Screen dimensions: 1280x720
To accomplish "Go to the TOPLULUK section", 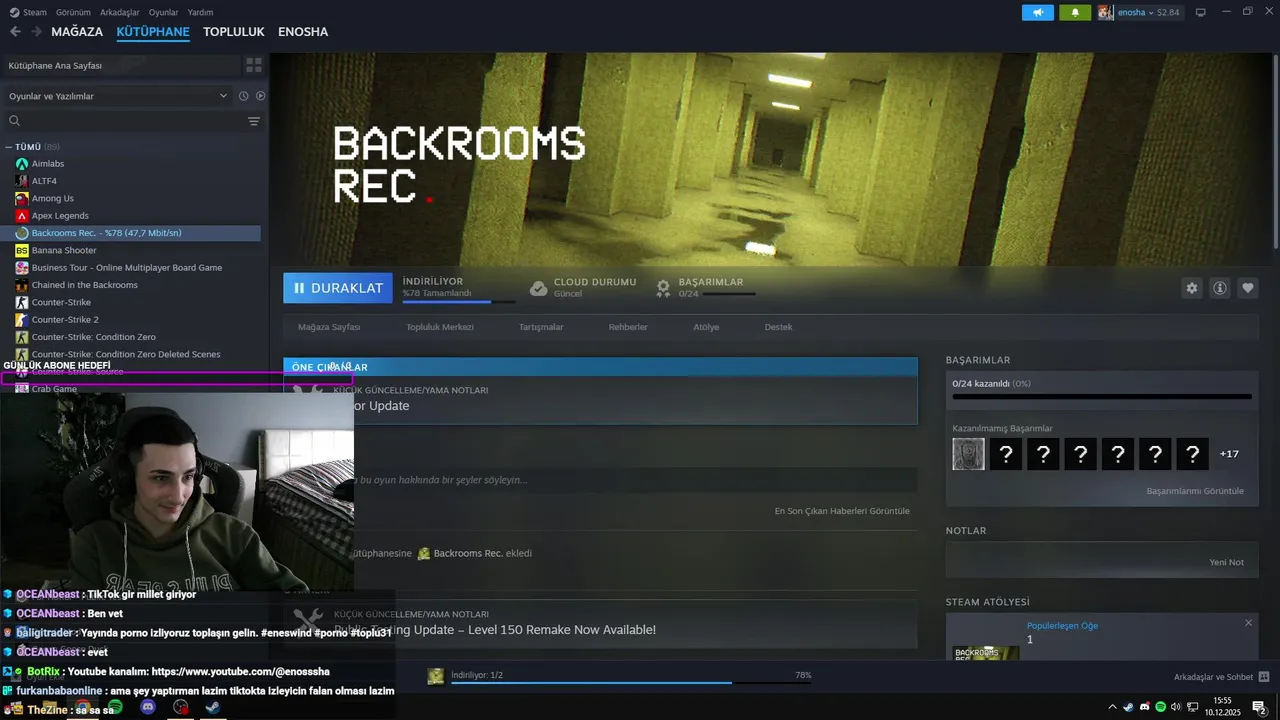I will (233, 32).
